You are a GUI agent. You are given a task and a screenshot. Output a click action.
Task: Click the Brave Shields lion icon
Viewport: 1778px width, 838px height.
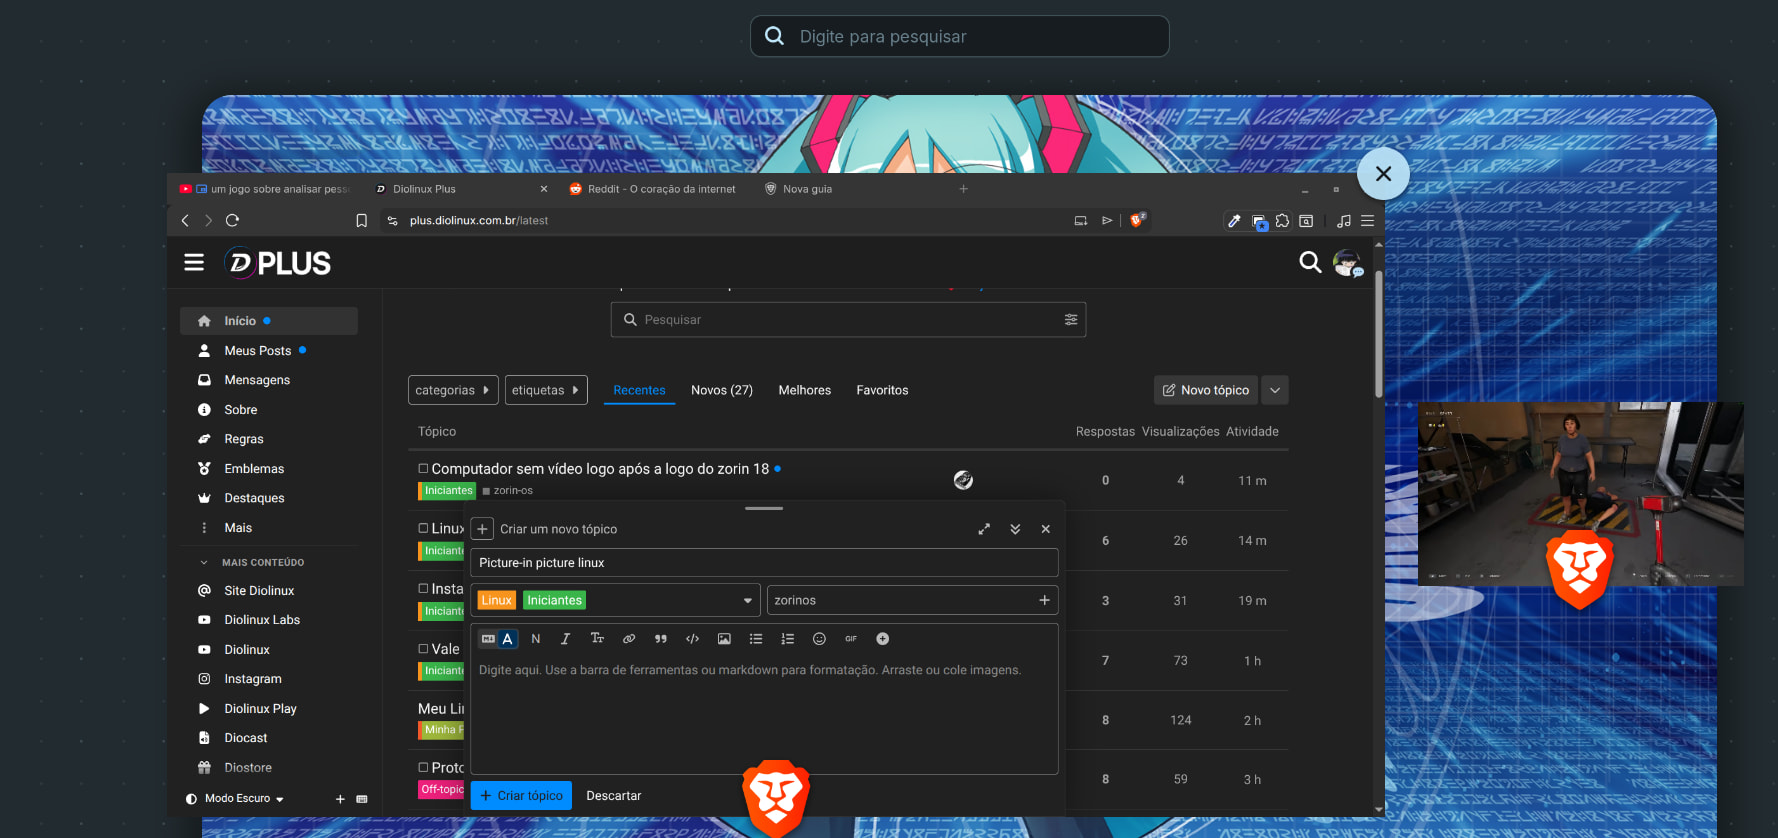[1137, 220]
